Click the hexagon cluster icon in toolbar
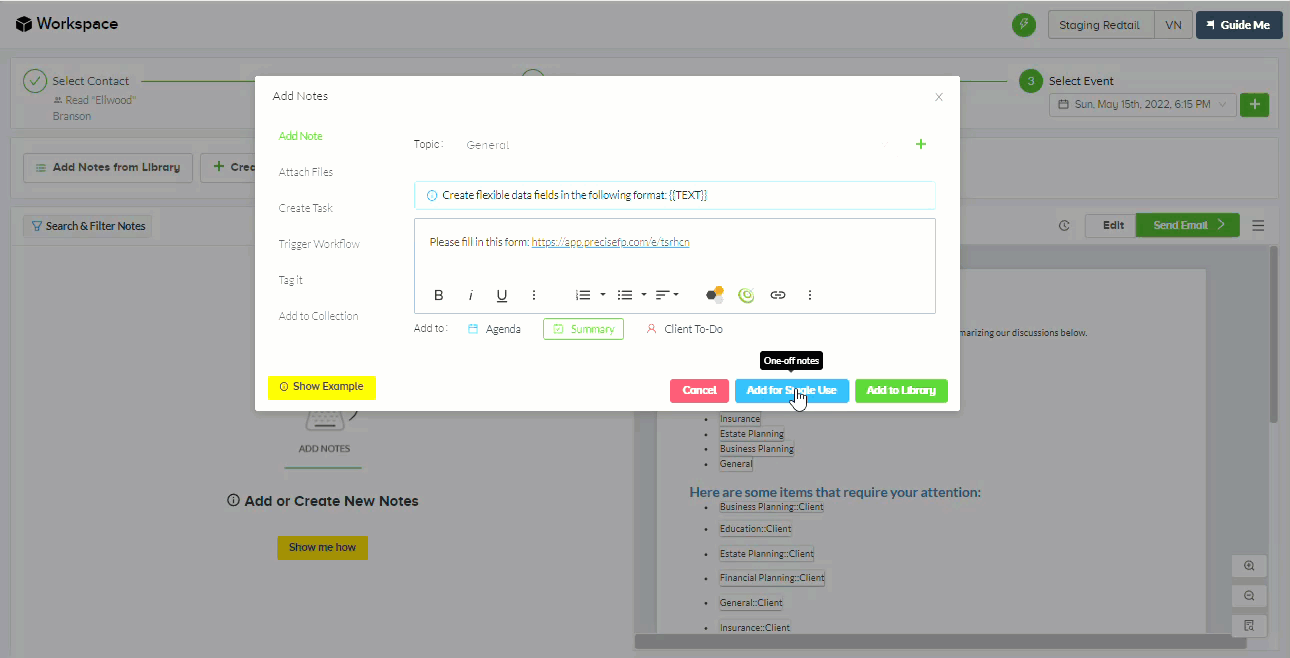Image resolution: width=1290 pixels, height=658 pixels. tap(714, 294)
